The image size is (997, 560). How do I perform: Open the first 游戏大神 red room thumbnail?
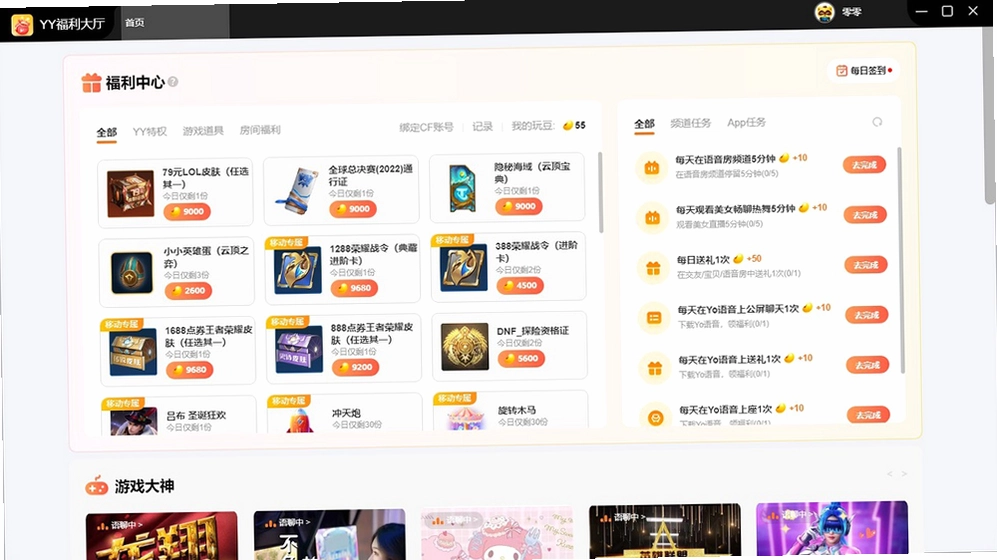coord(162,535)
